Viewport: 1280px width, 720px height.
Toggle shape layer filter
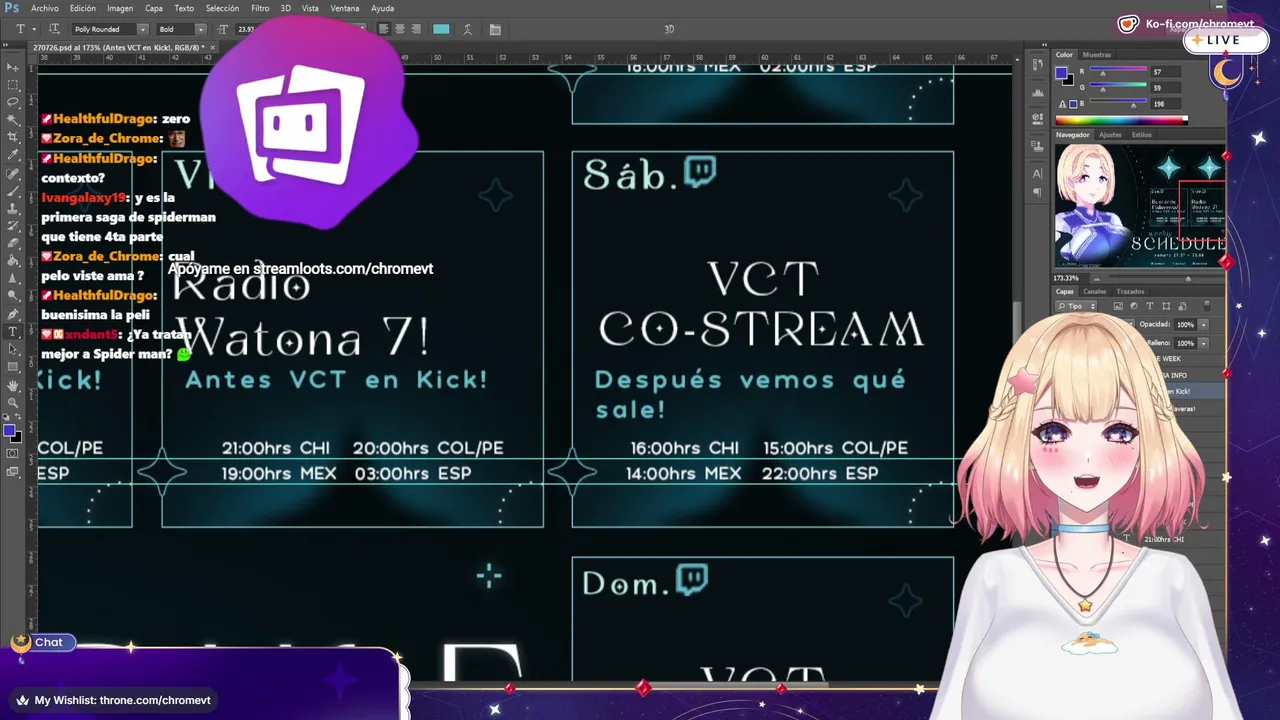click(1166, 306)
